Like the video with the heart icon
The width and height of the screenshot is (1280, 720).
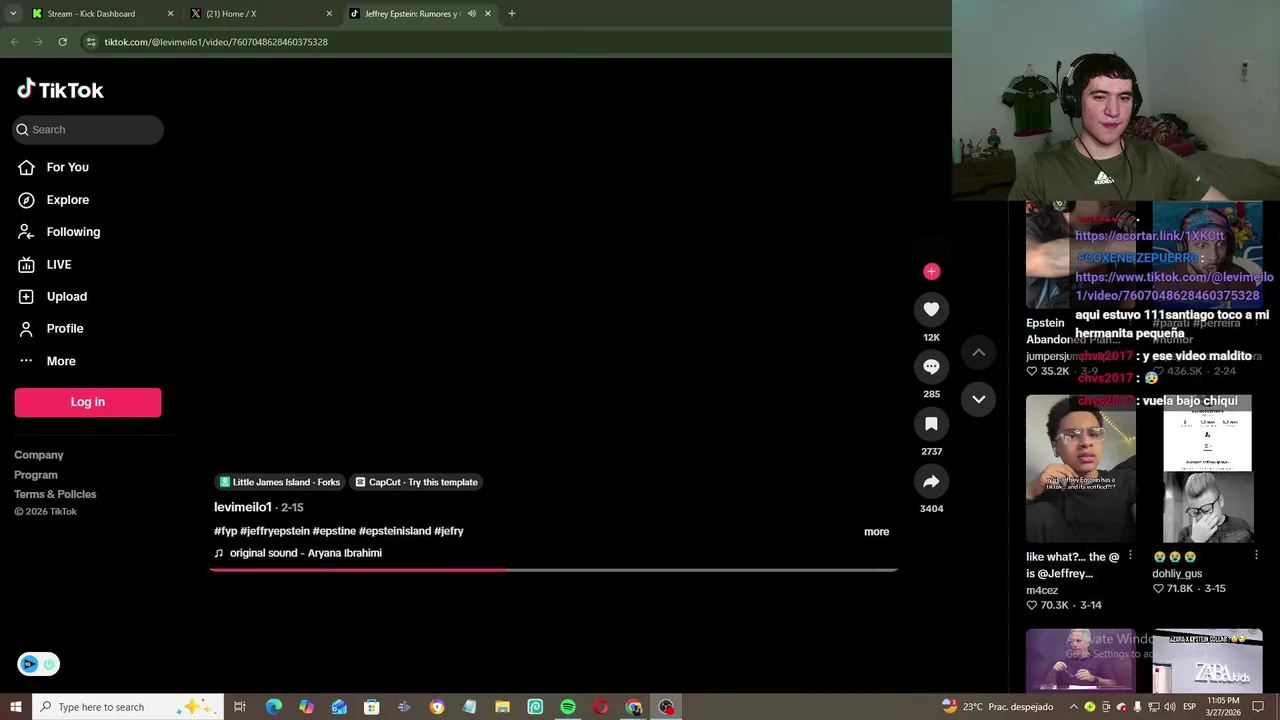[931, 310]
